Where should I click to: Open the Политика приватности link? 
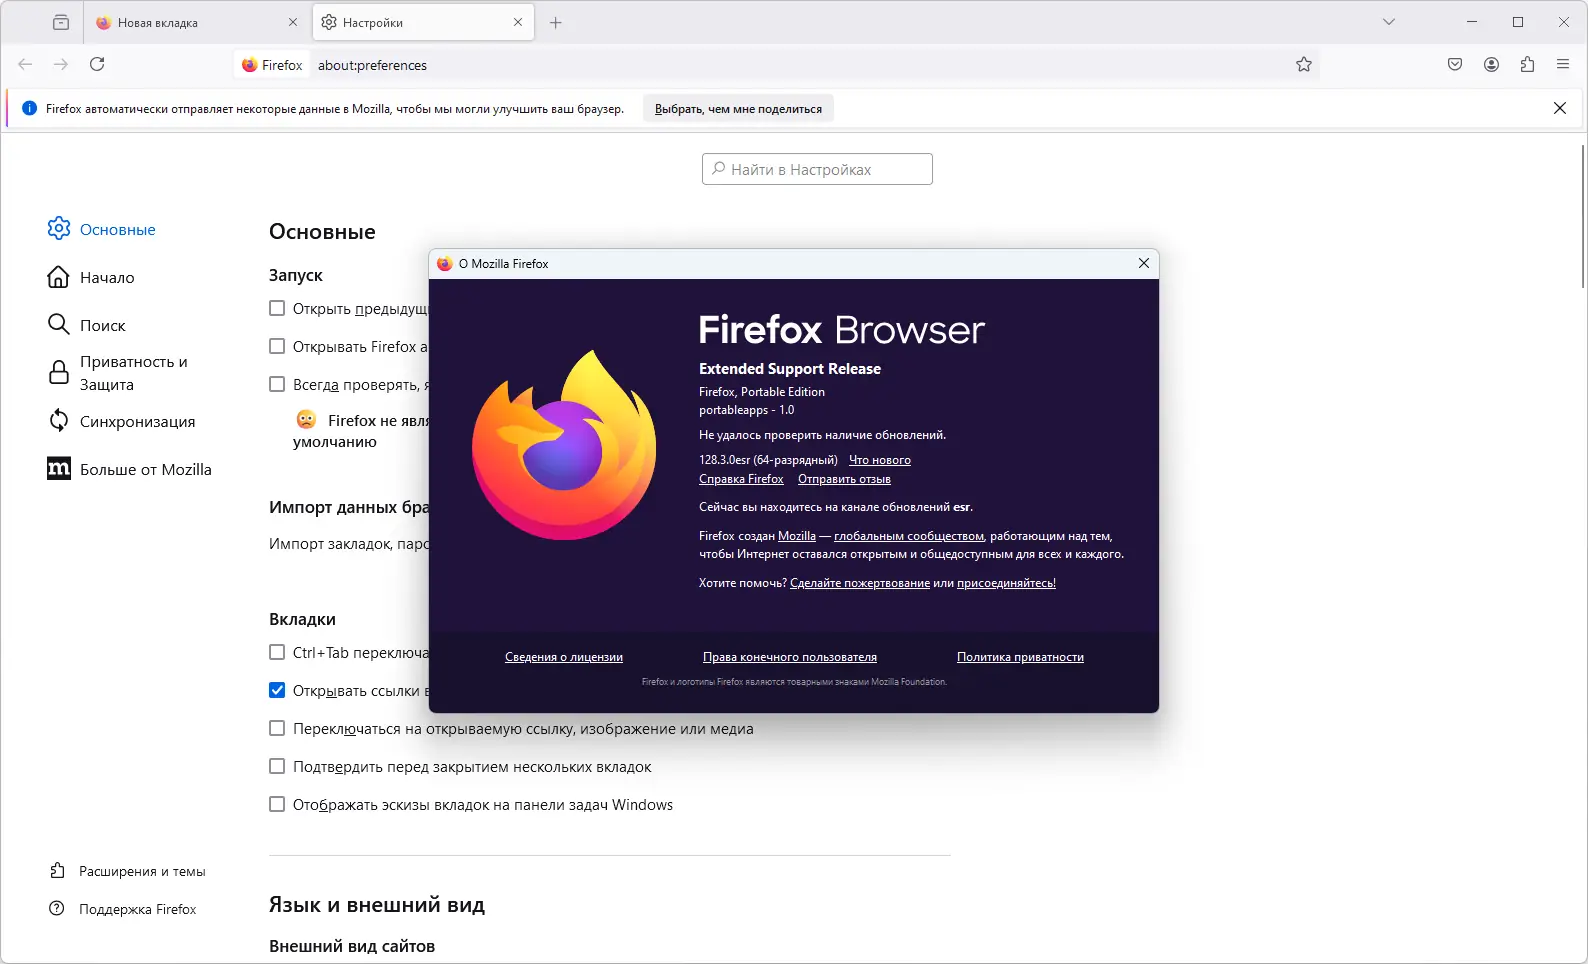1020,657
